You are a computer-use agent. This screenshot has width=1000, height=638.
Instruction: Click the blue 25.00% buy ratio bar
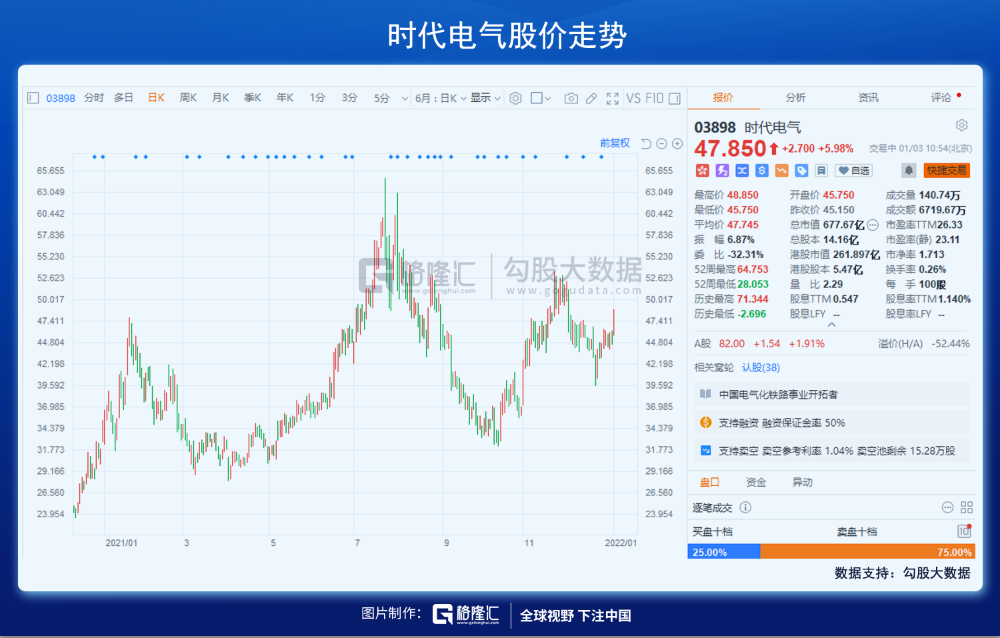[724, 552]
